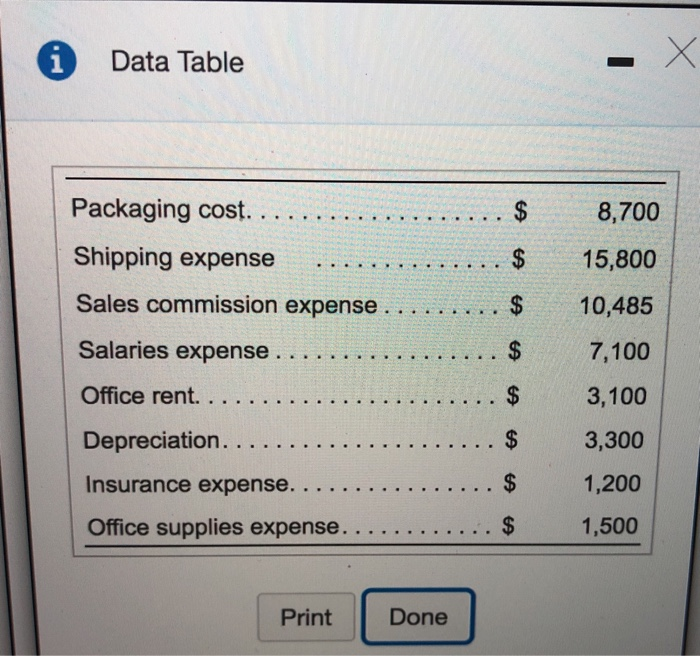Select the 7,100 salaries amount
This screenshot has width=700, height=656.
[620, 352]
